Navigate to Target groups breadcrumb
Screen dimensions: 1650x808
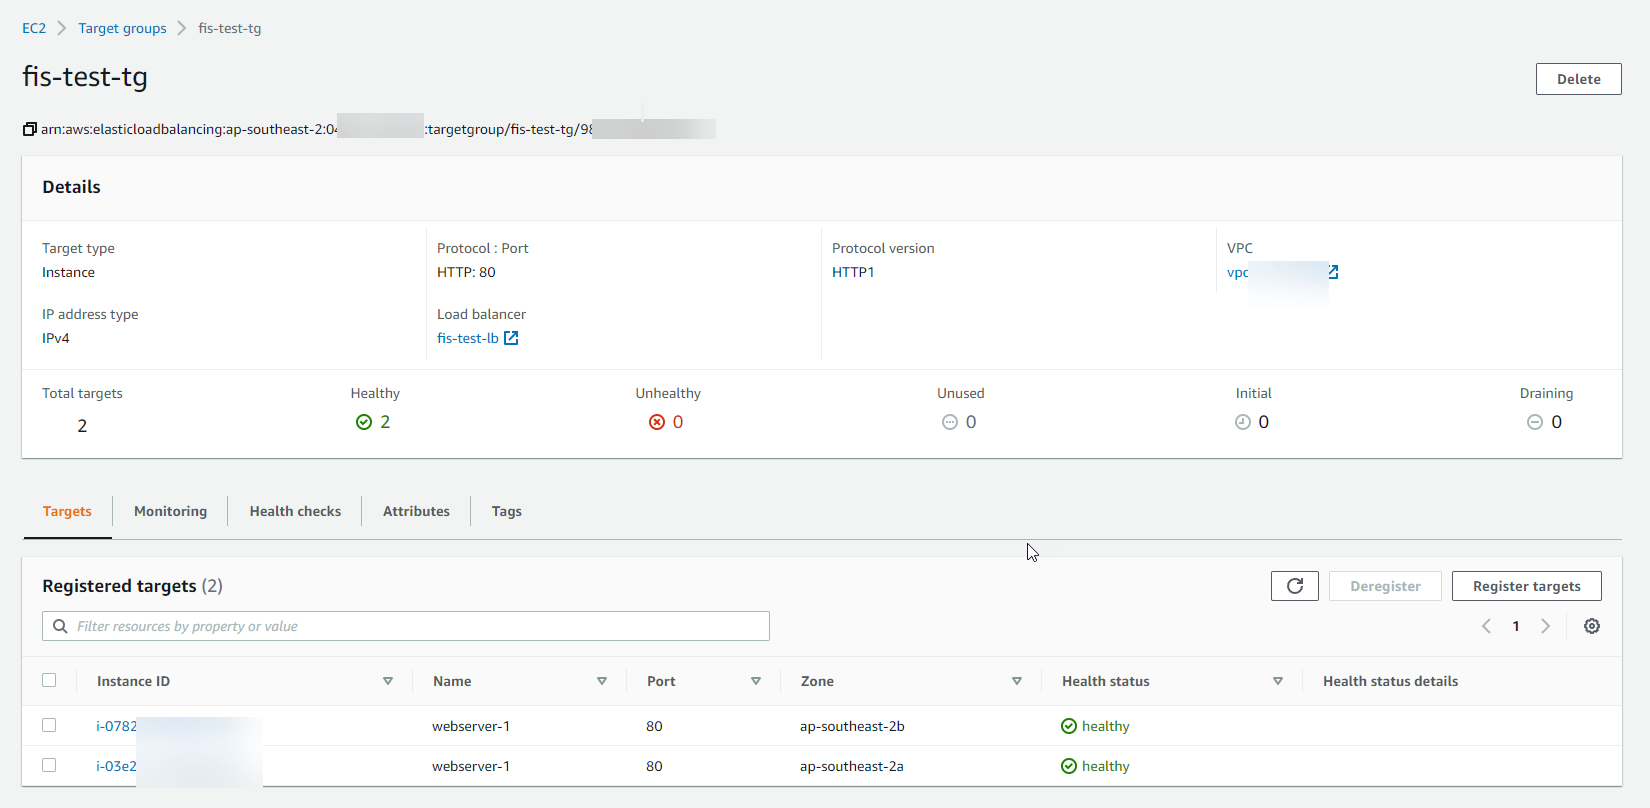122,28
